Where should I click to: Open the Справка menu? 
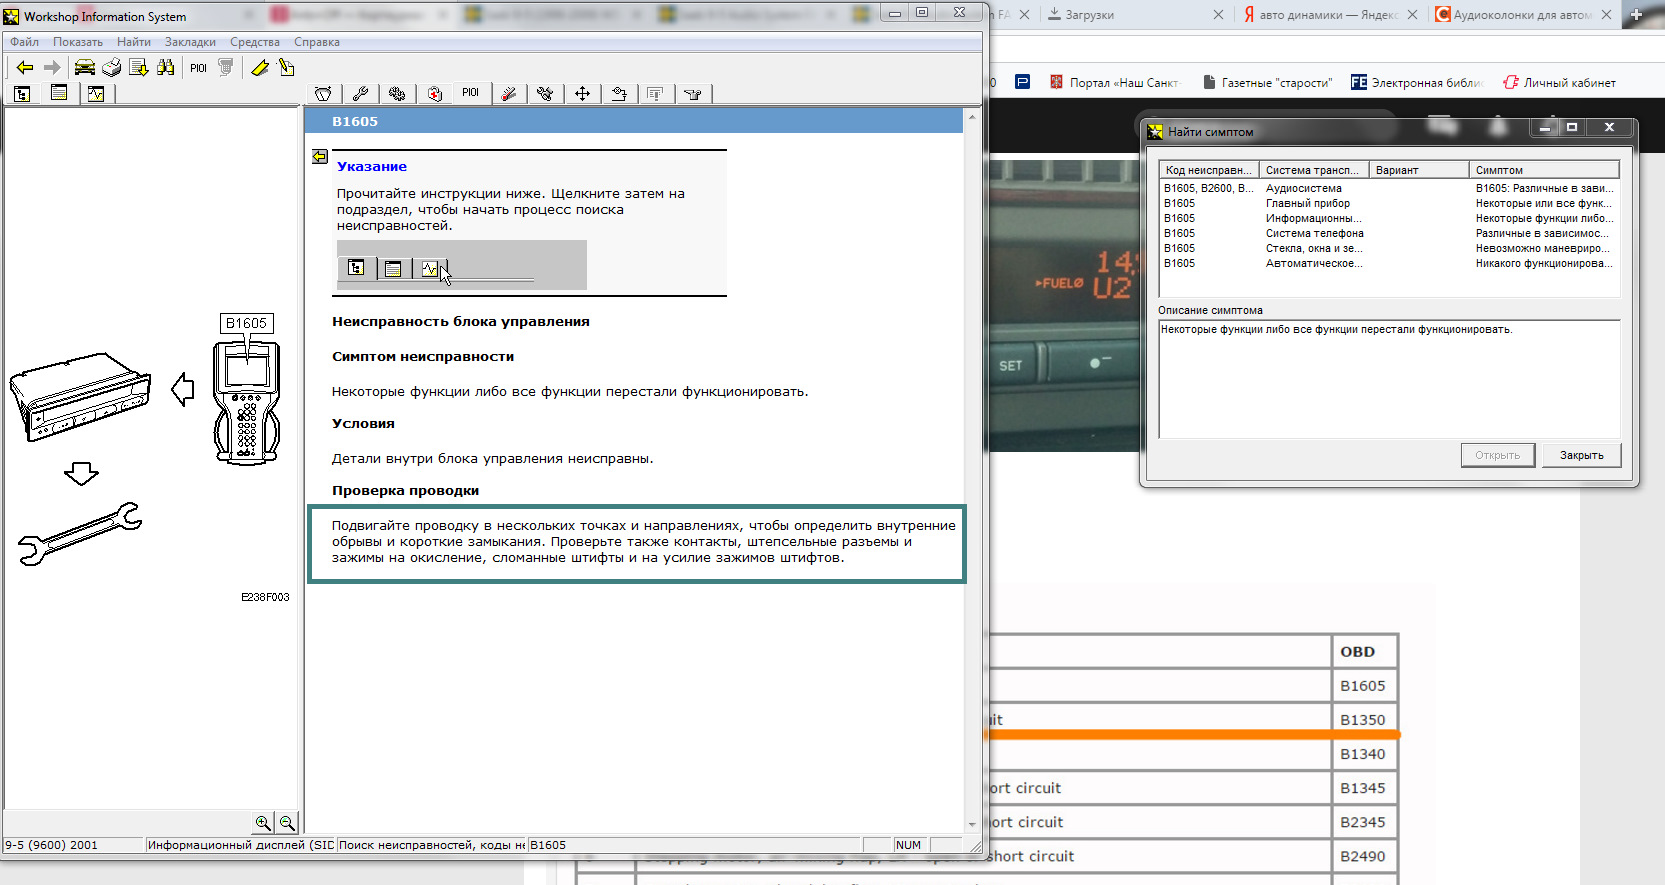point(316,42)
